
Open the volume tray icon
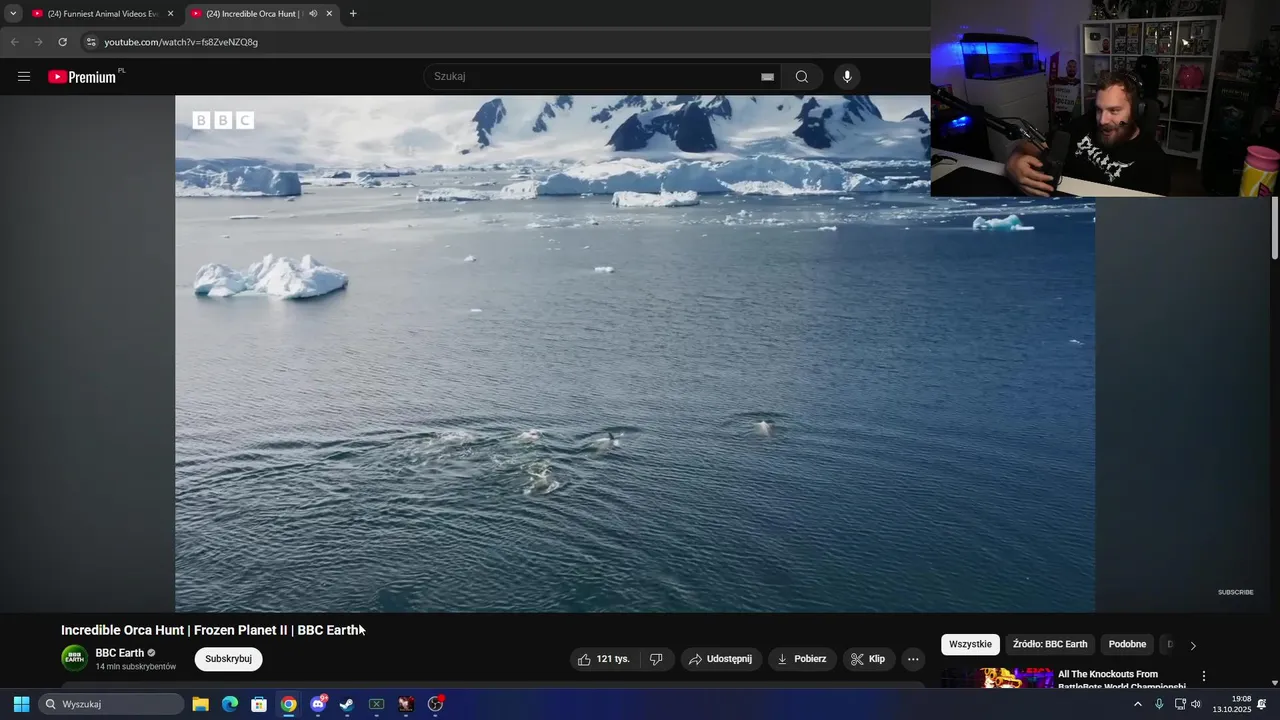[x=1196, y=704]
